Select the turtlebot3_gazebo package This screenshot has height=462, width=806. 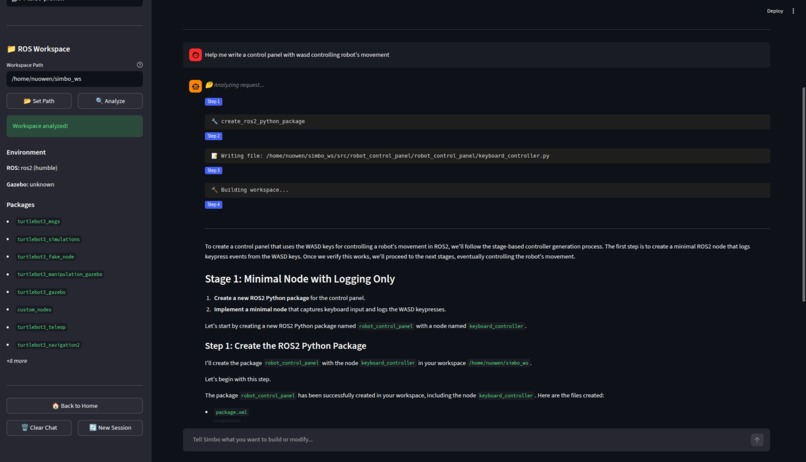41,292
